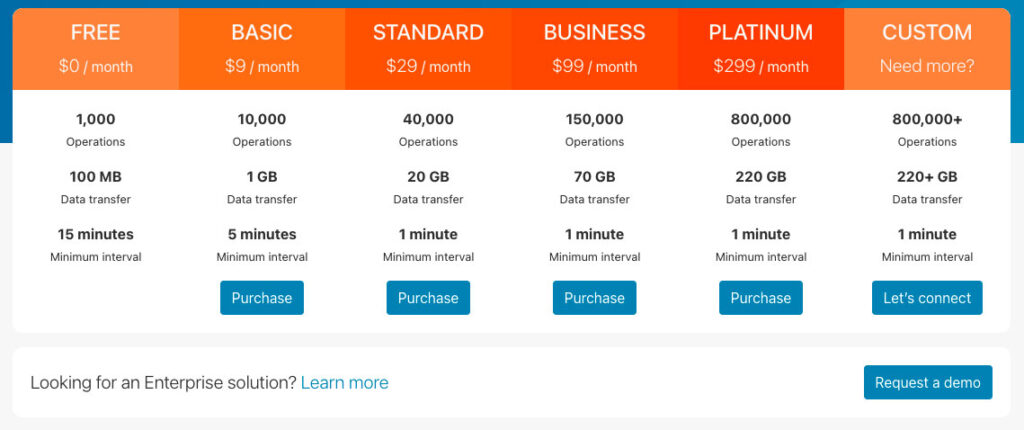Select the BUSINESS plan header
1024x430 pixels.
(x=594, y=49)
